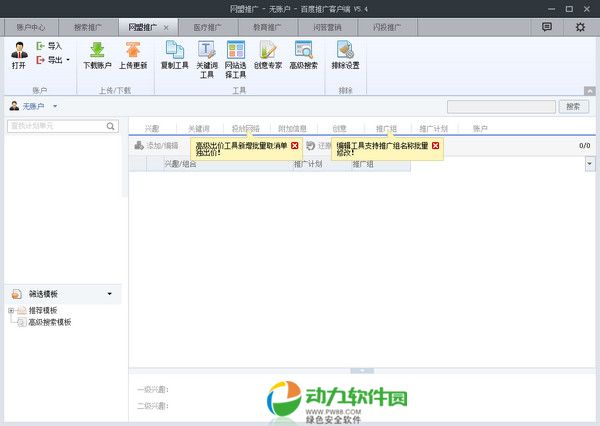Collapse the ribbon with the arrow button
This screenshot has height=426, width=600.
pos(590,91)
